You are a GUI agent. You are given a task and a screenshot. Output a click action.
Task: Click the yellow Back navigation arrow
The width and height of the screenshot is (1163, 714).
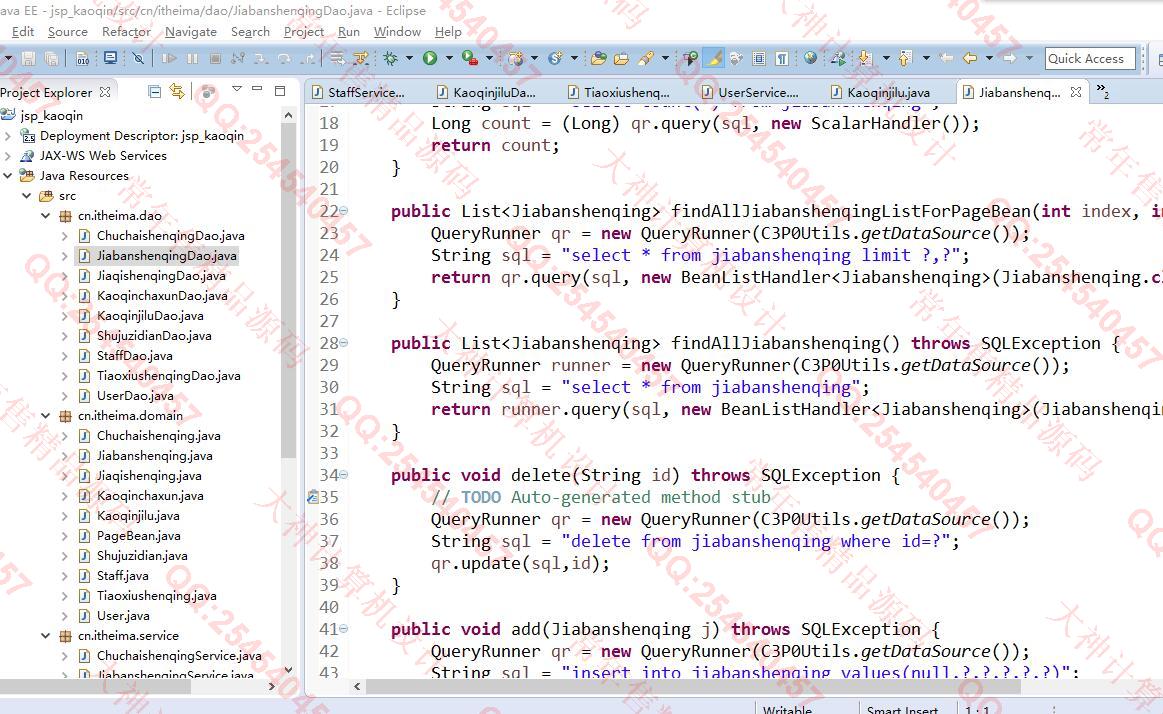(x=969, y=58)
